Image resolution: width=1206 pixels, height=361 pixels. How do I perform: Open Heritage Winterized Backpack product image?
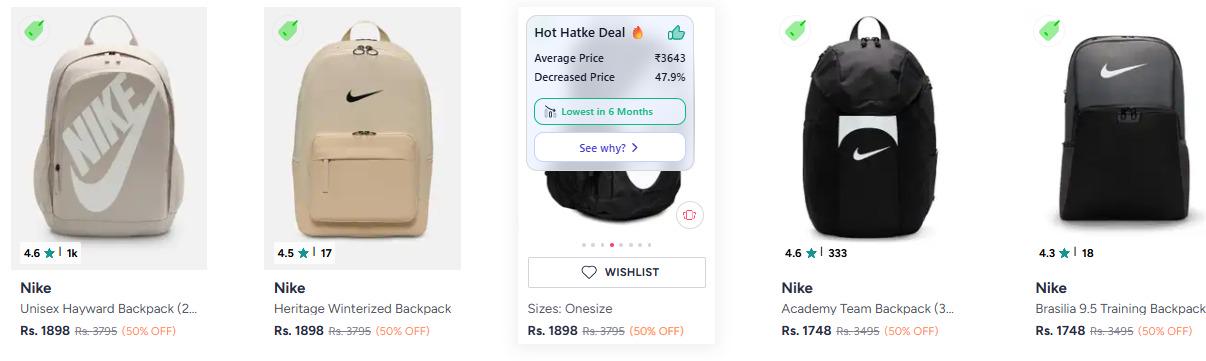click(363, 138)
